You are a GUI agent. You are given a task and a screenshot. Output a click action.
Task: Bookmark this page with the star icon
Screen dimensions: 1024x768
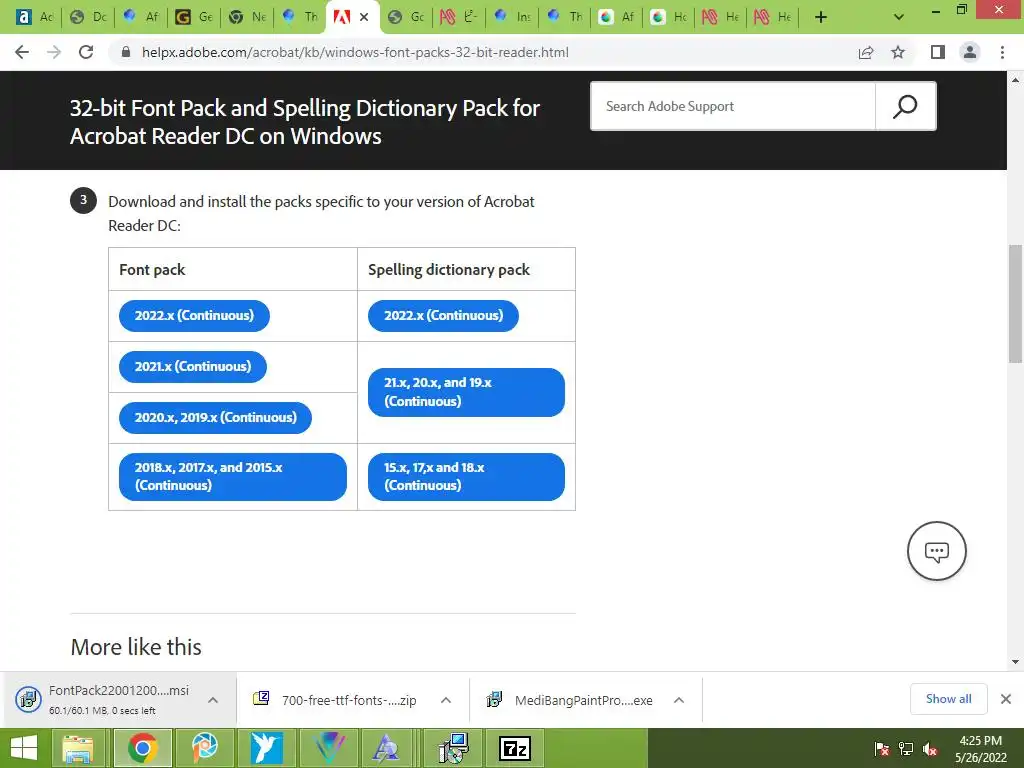[898, 52]
